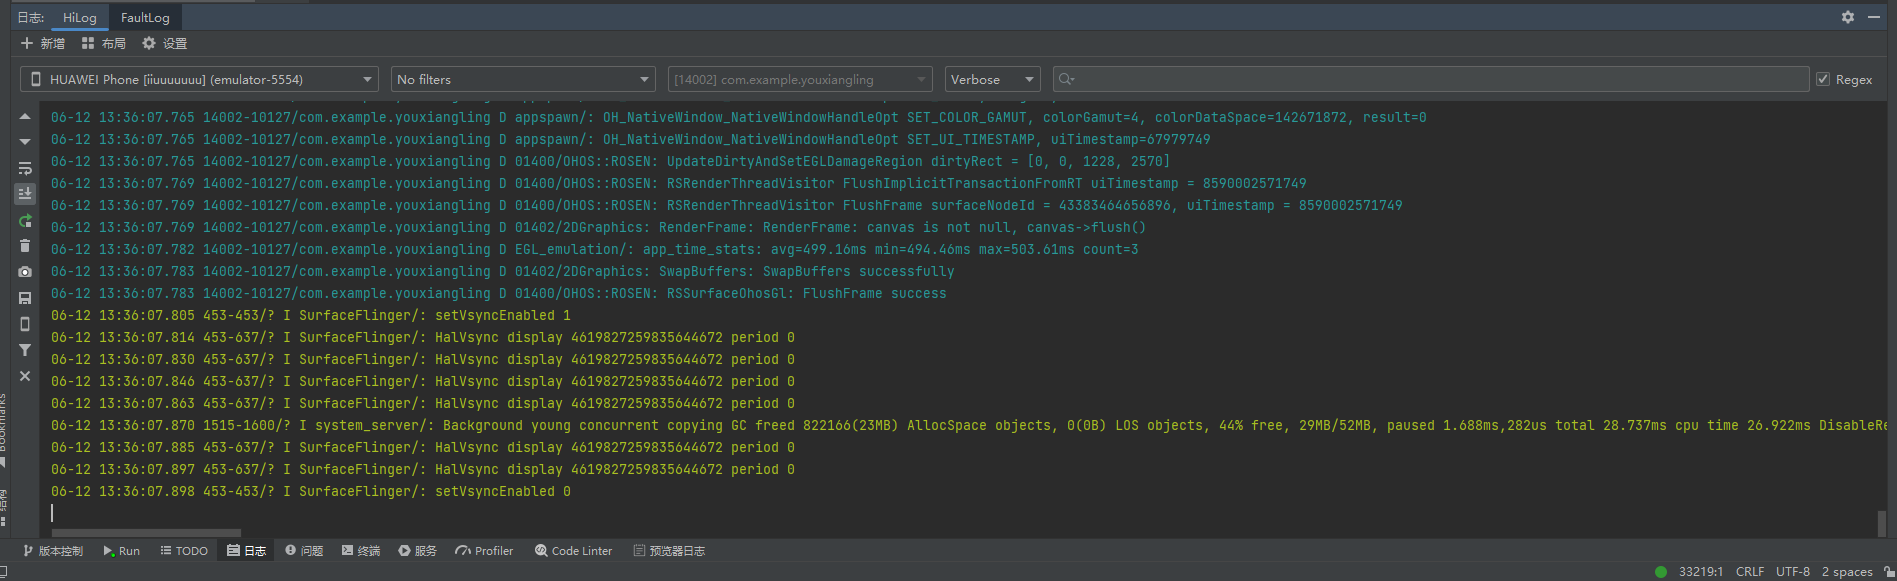
Task: Click log line containing 'app_time_stats'
Action: 595,249
